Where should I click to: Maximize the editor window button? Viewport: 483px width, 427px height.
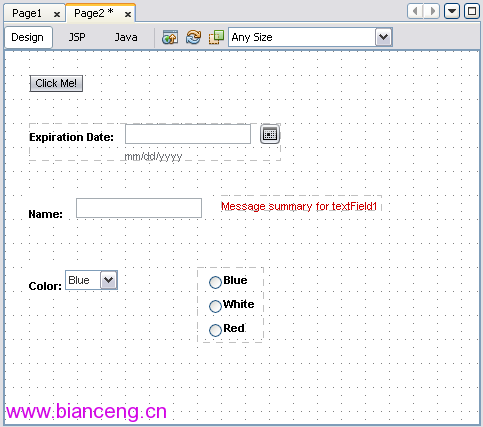(x=472, y=11)
